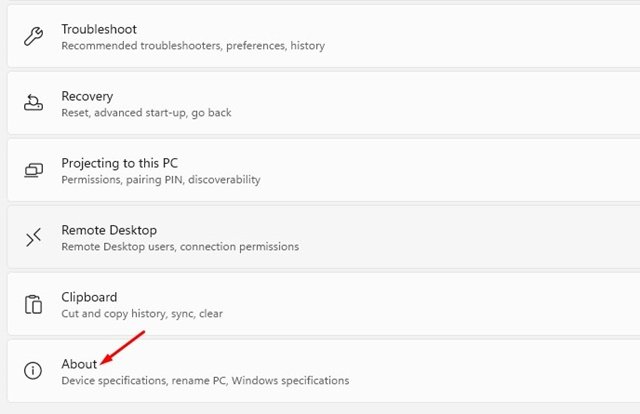
Task: Click blank space inside the About card
Action: [490, 371]
